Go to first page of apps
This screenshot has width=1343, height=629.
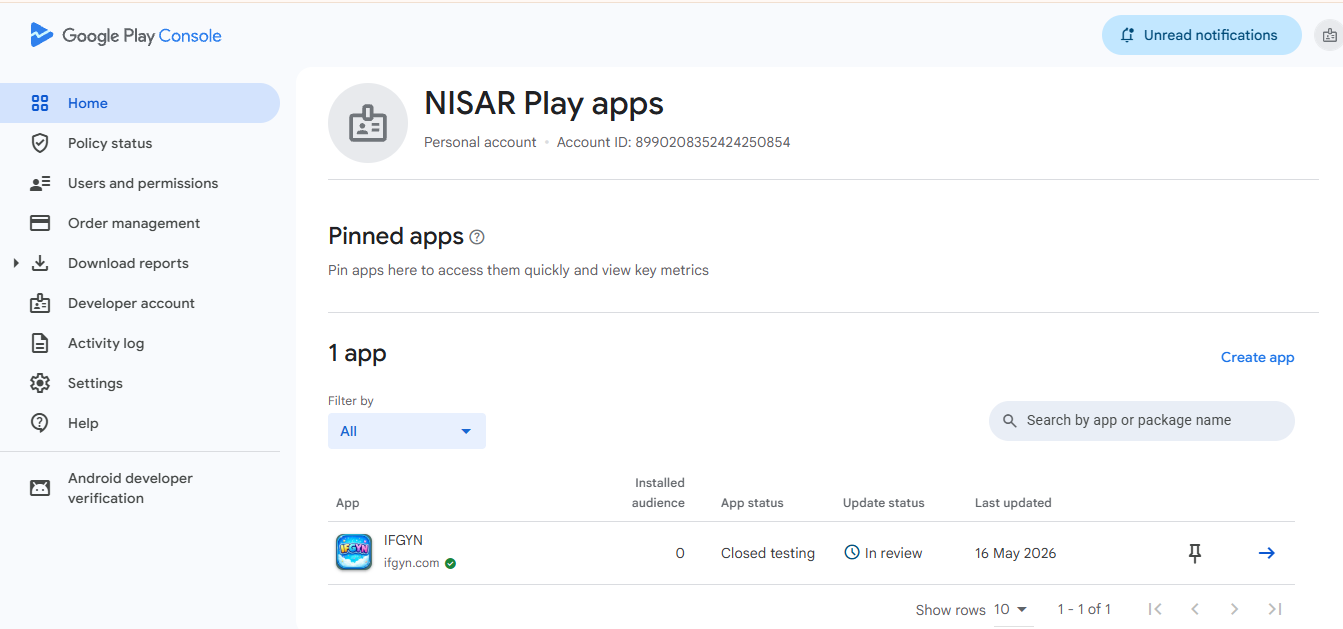tap(1155, 609)
